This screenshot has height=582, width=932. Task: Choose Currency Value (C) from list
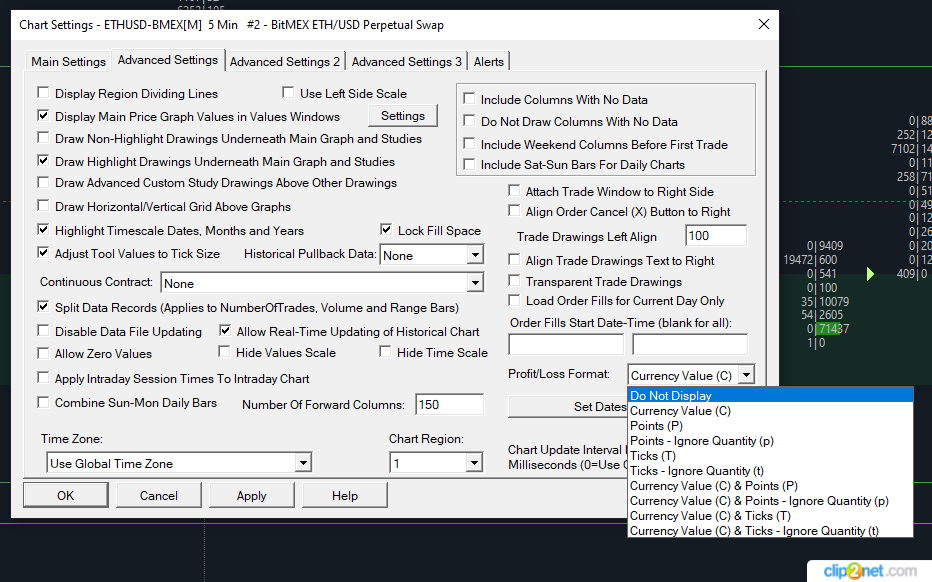(770, 411)
